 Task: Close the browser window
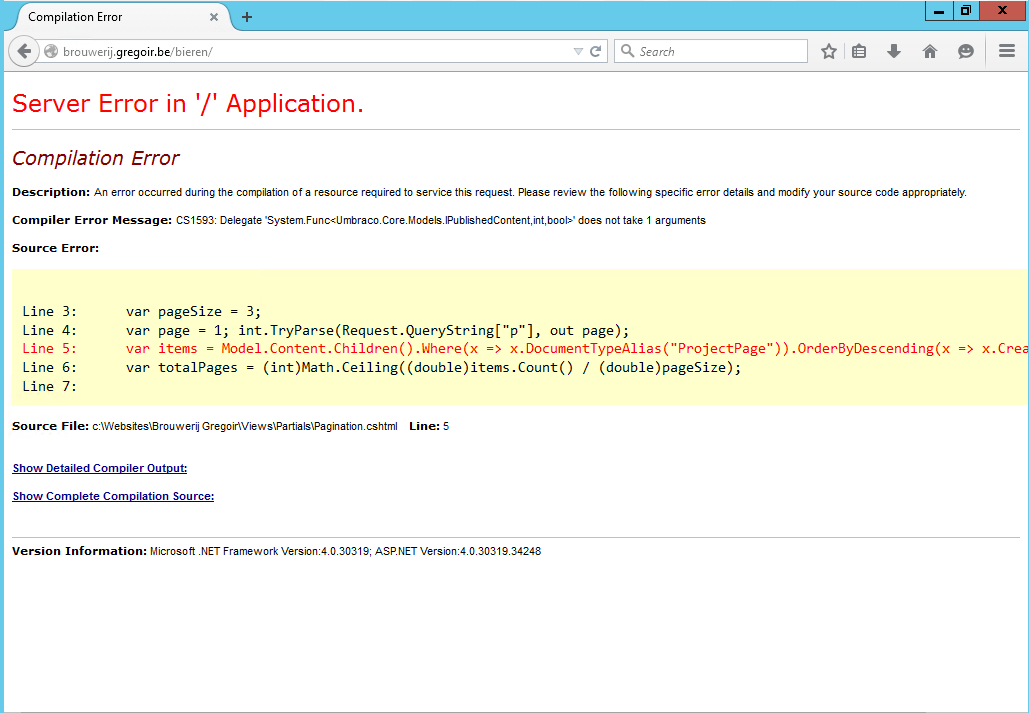point(1003,11)
